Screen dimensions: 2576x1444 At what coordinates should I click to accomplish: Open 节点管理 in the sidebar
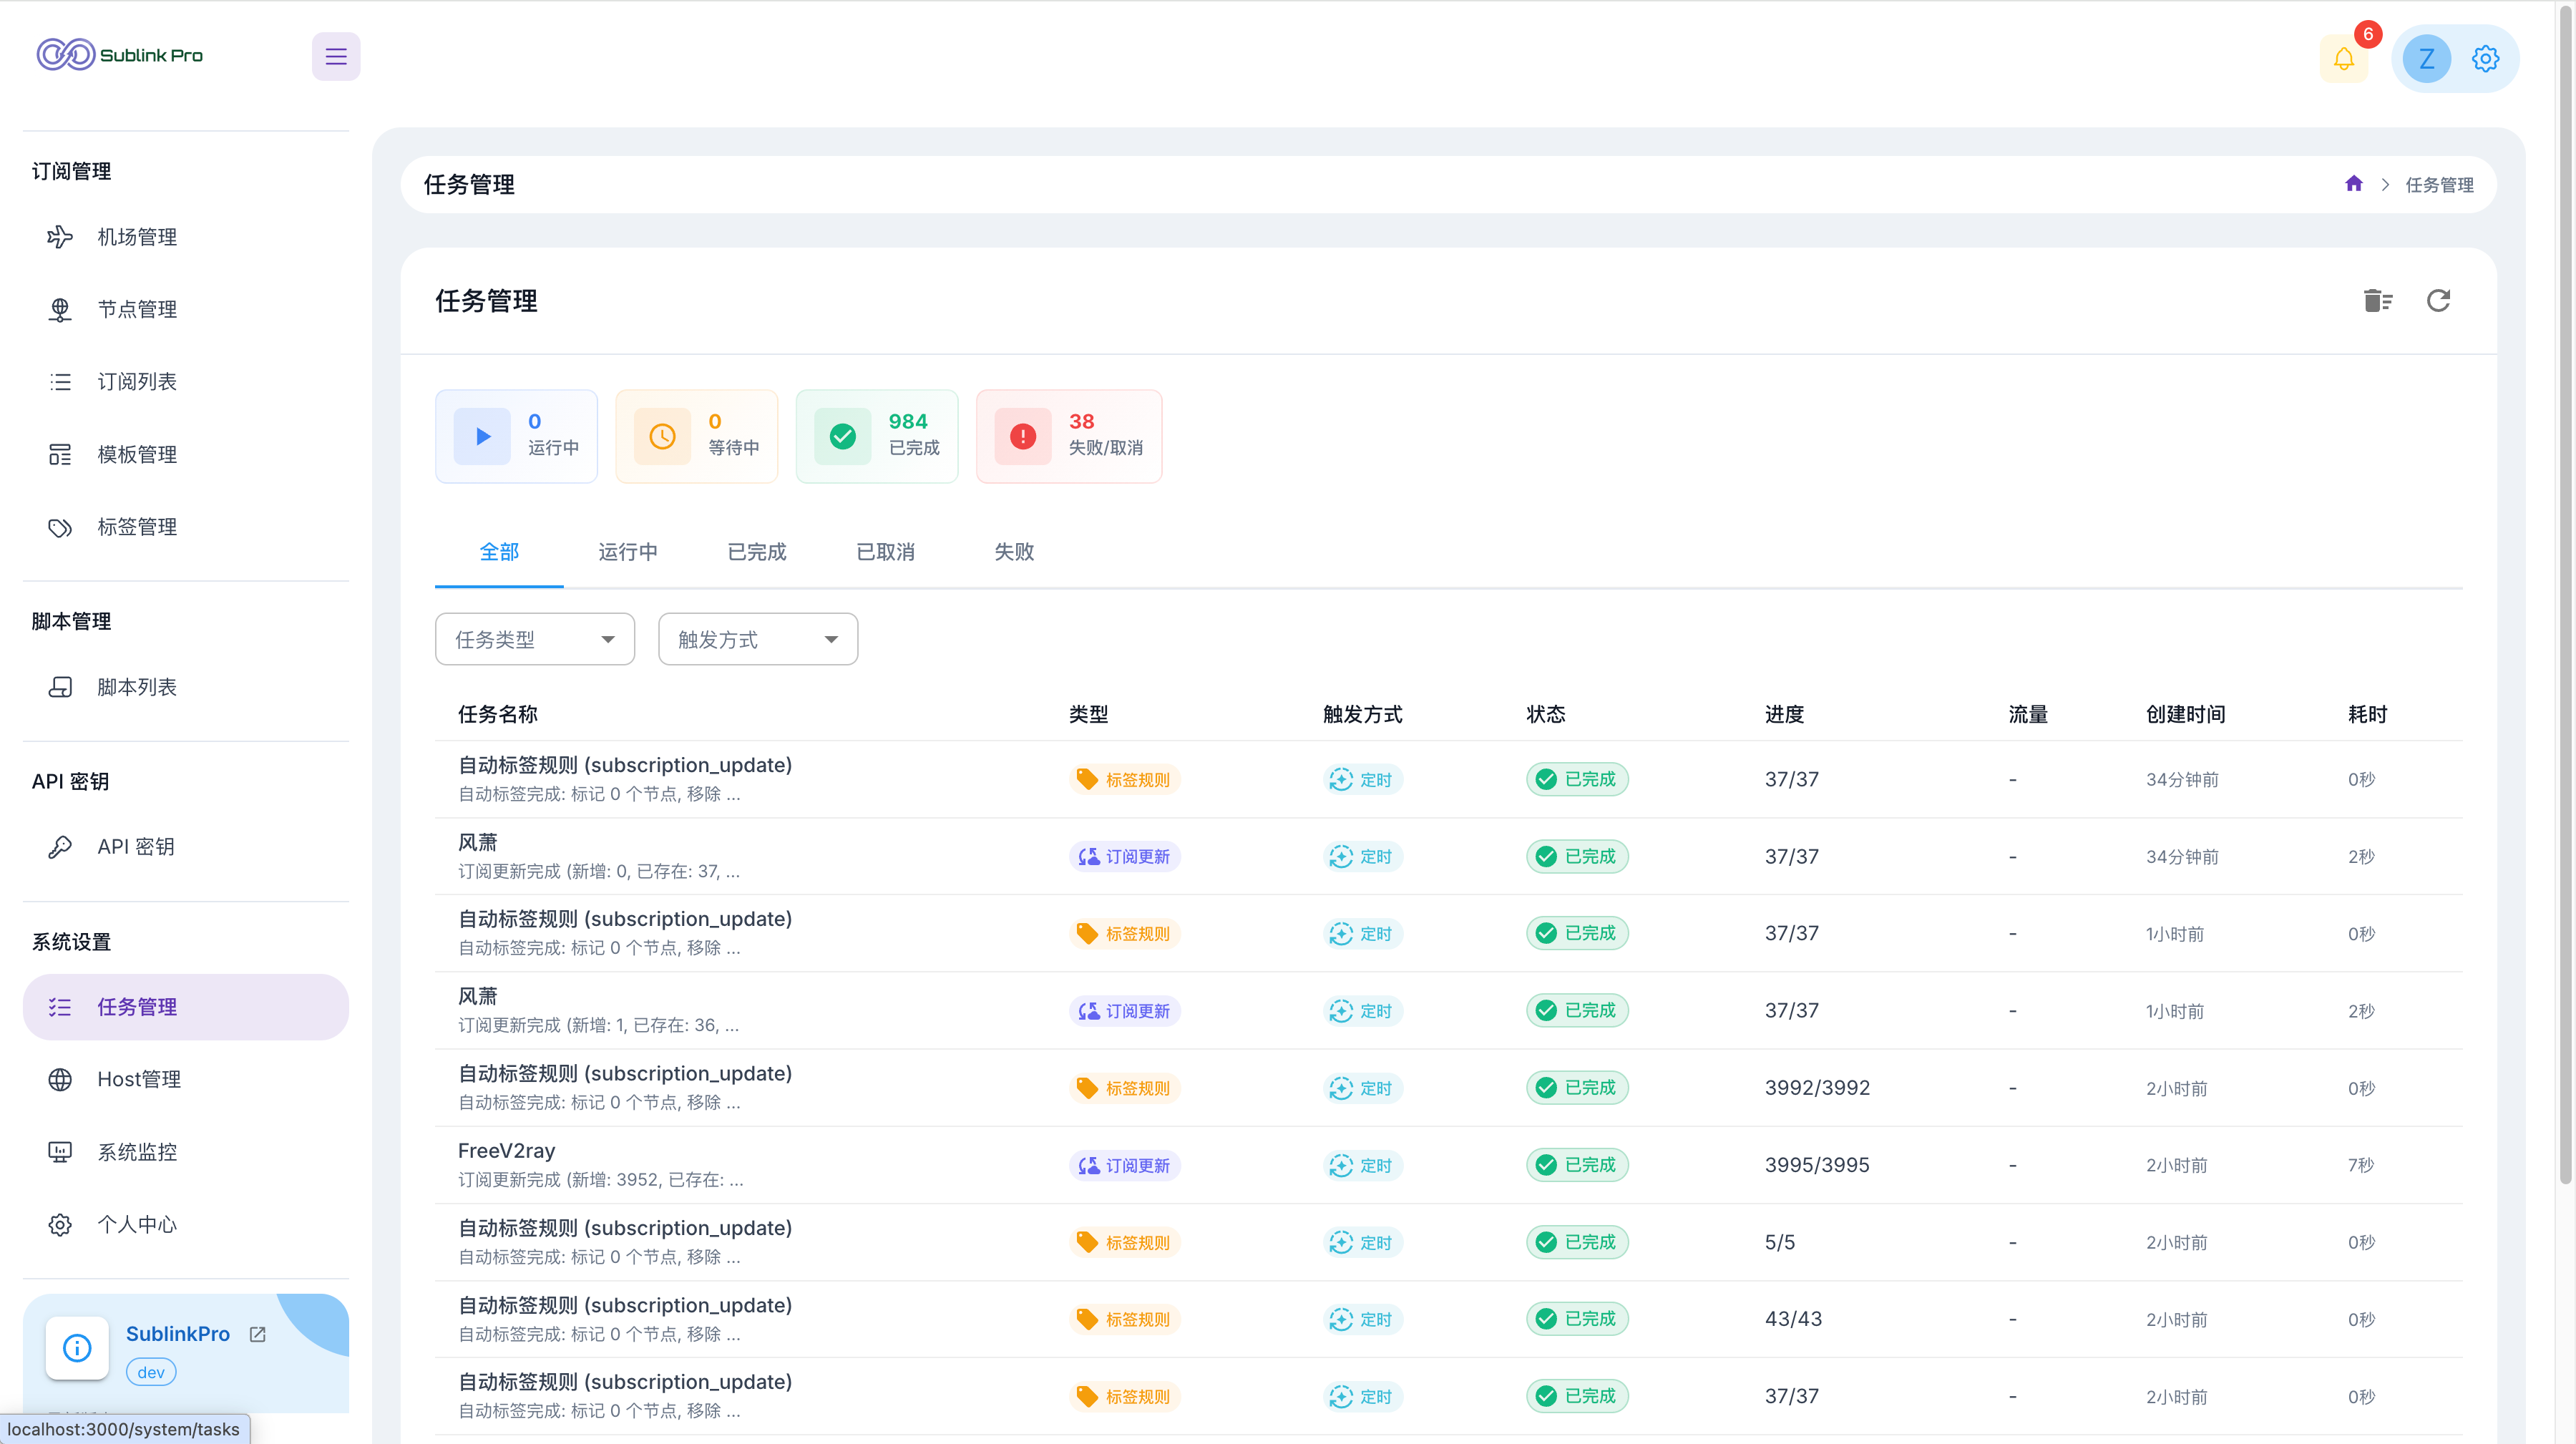tap(186, 309)
